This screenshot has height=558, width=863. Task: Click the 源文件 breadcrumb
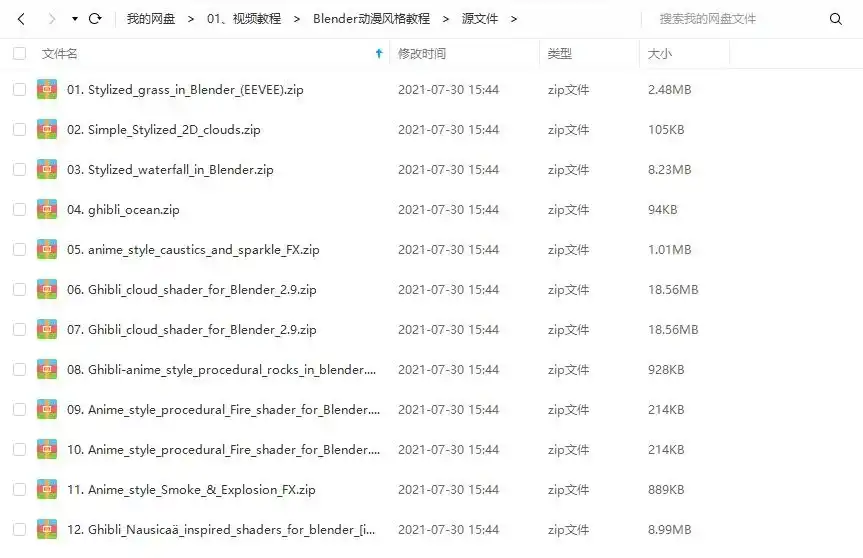[x=480, y=19]
